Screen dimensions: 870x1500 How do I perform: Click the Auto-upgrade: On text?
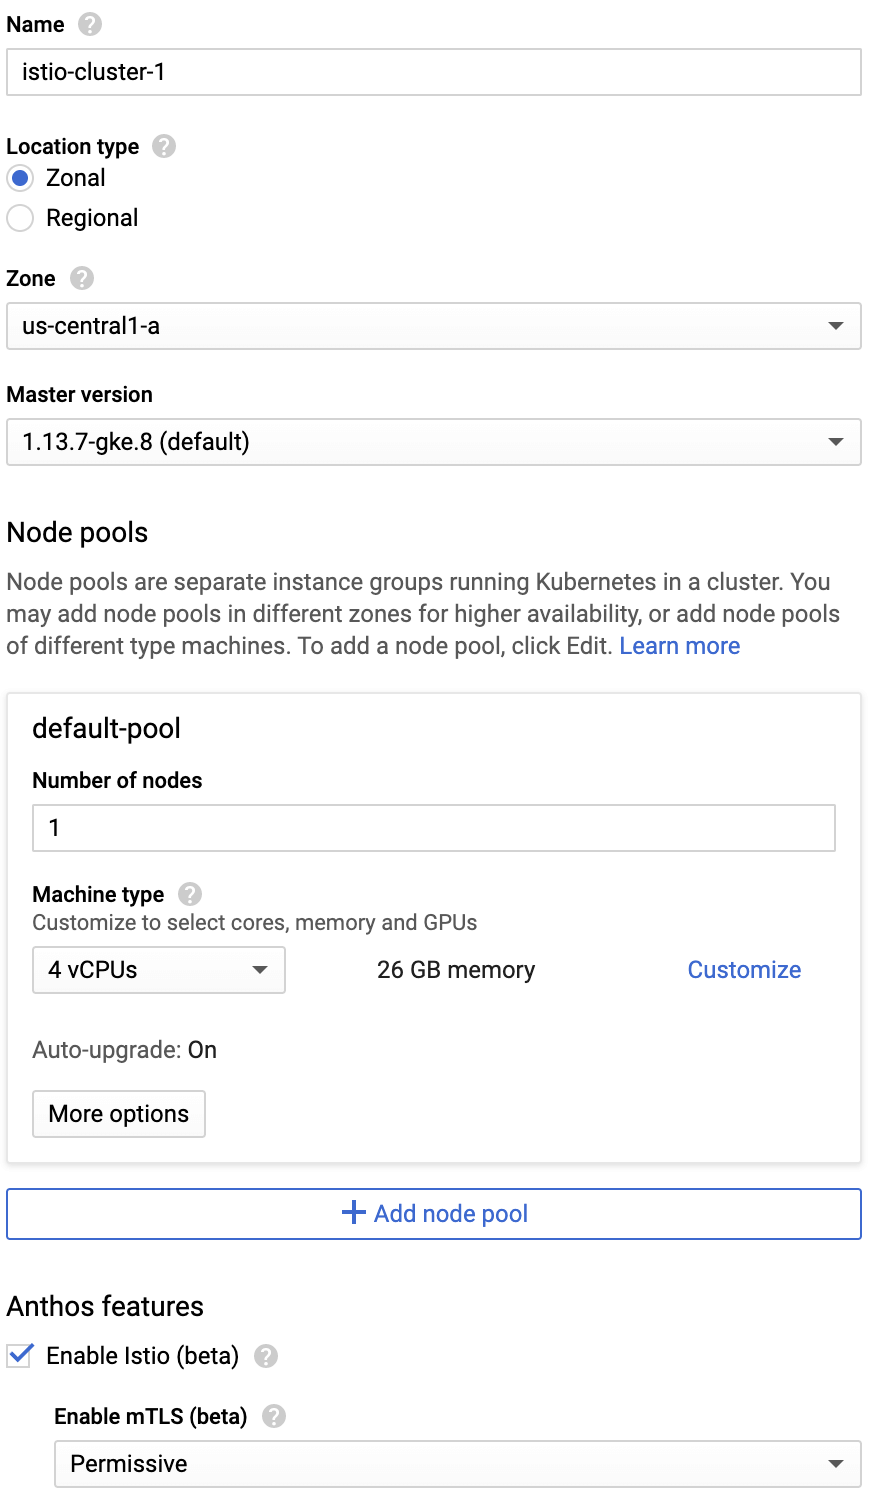[x=125, y=1050]
